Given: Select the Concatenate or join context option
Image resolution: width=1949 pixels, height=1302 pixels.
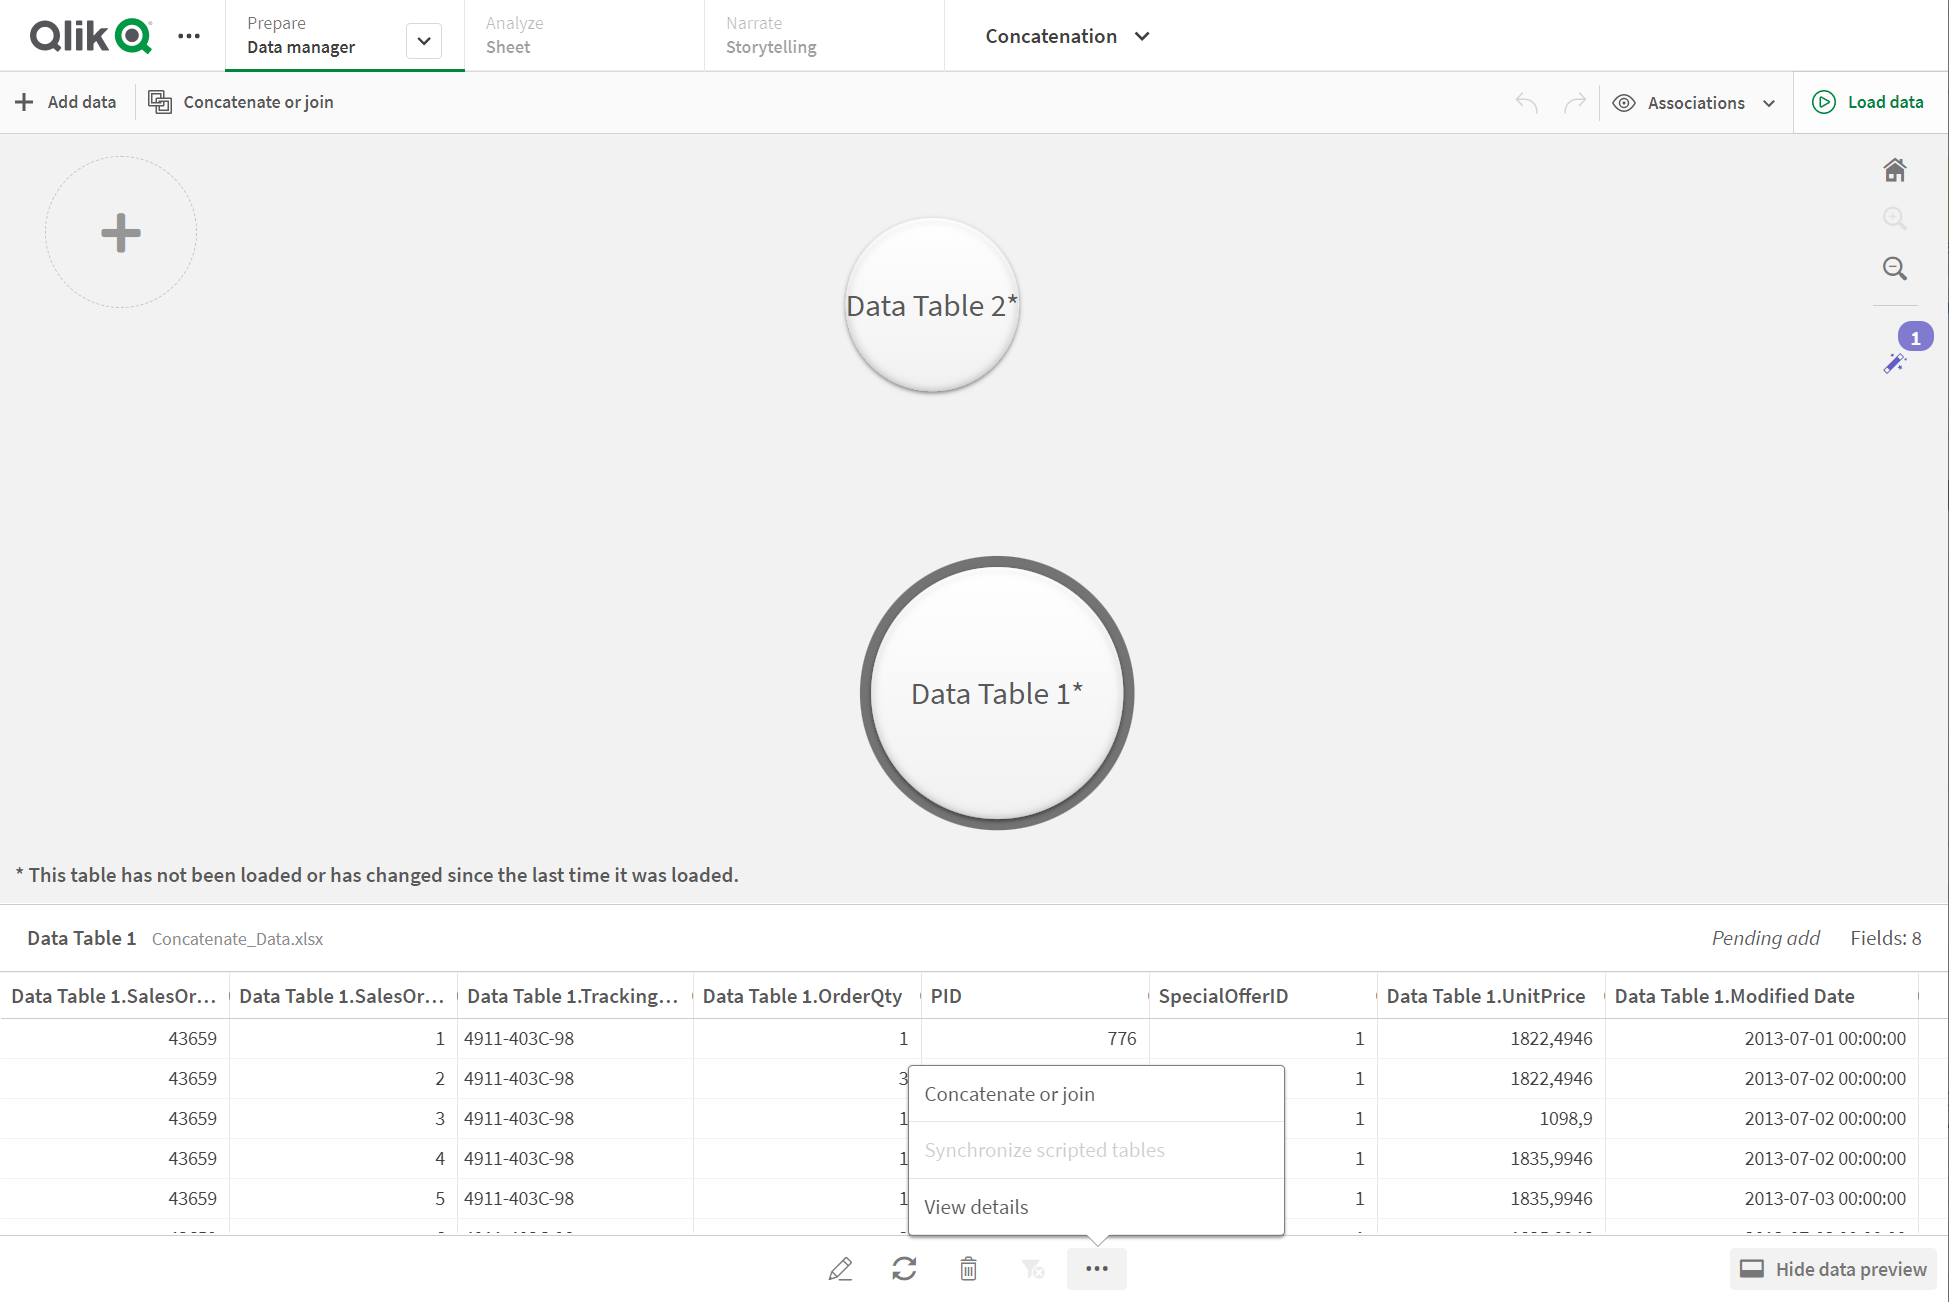Looking at the screenshot, I should click(x=1010, y=1093).
